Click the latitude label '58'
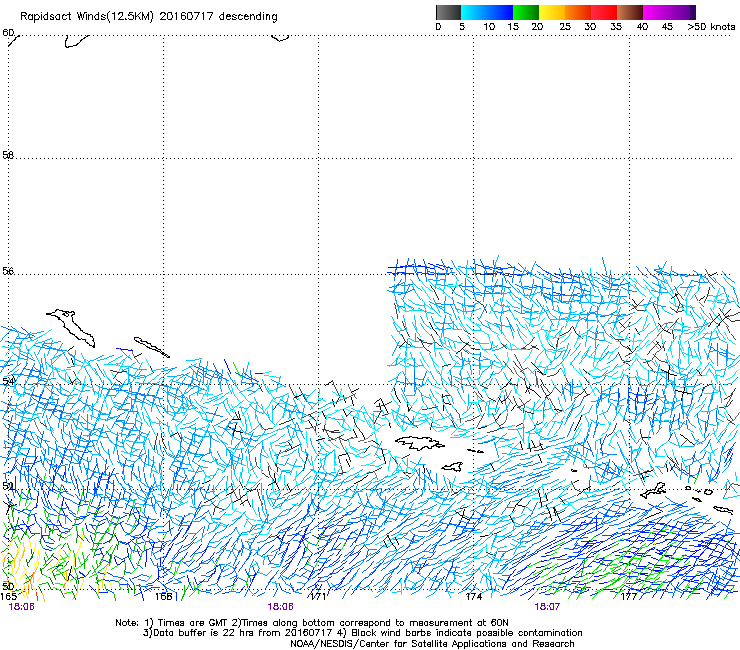Image resolution: width=740 pixels, height=650 pixels. tap(8, 155)
